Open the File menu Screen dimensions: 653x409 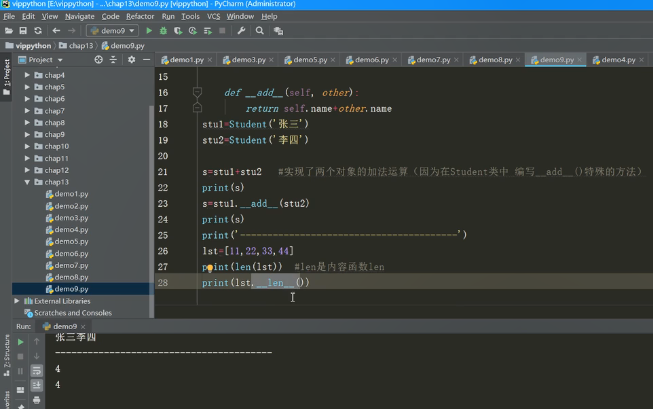pyautogui.click(x=9, y=17)
